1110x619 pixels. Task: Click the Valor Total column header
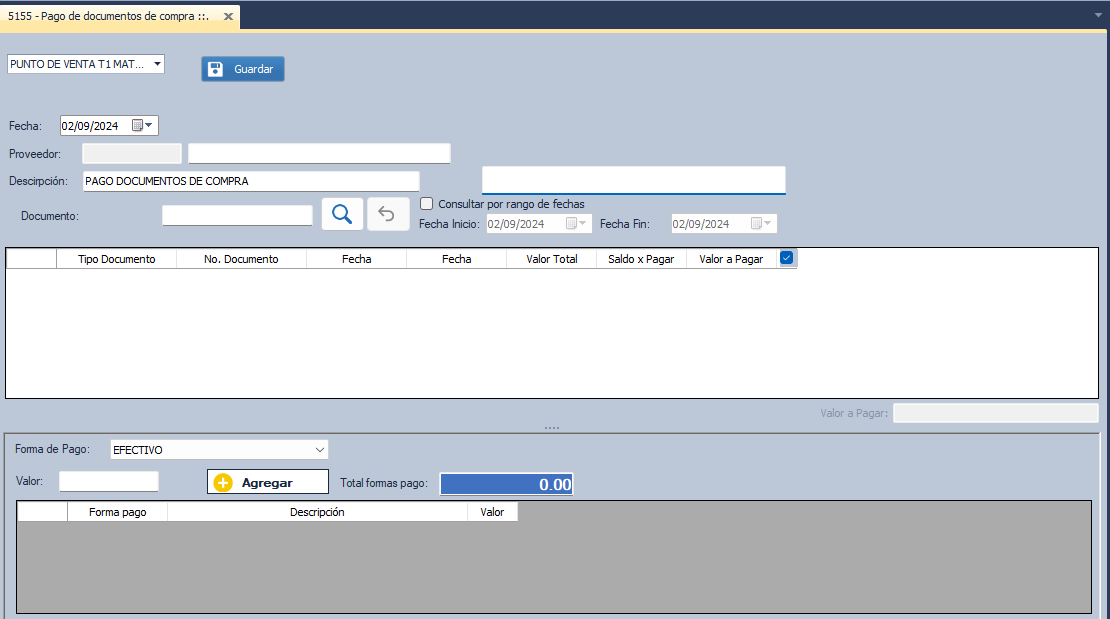click(552, 259)
